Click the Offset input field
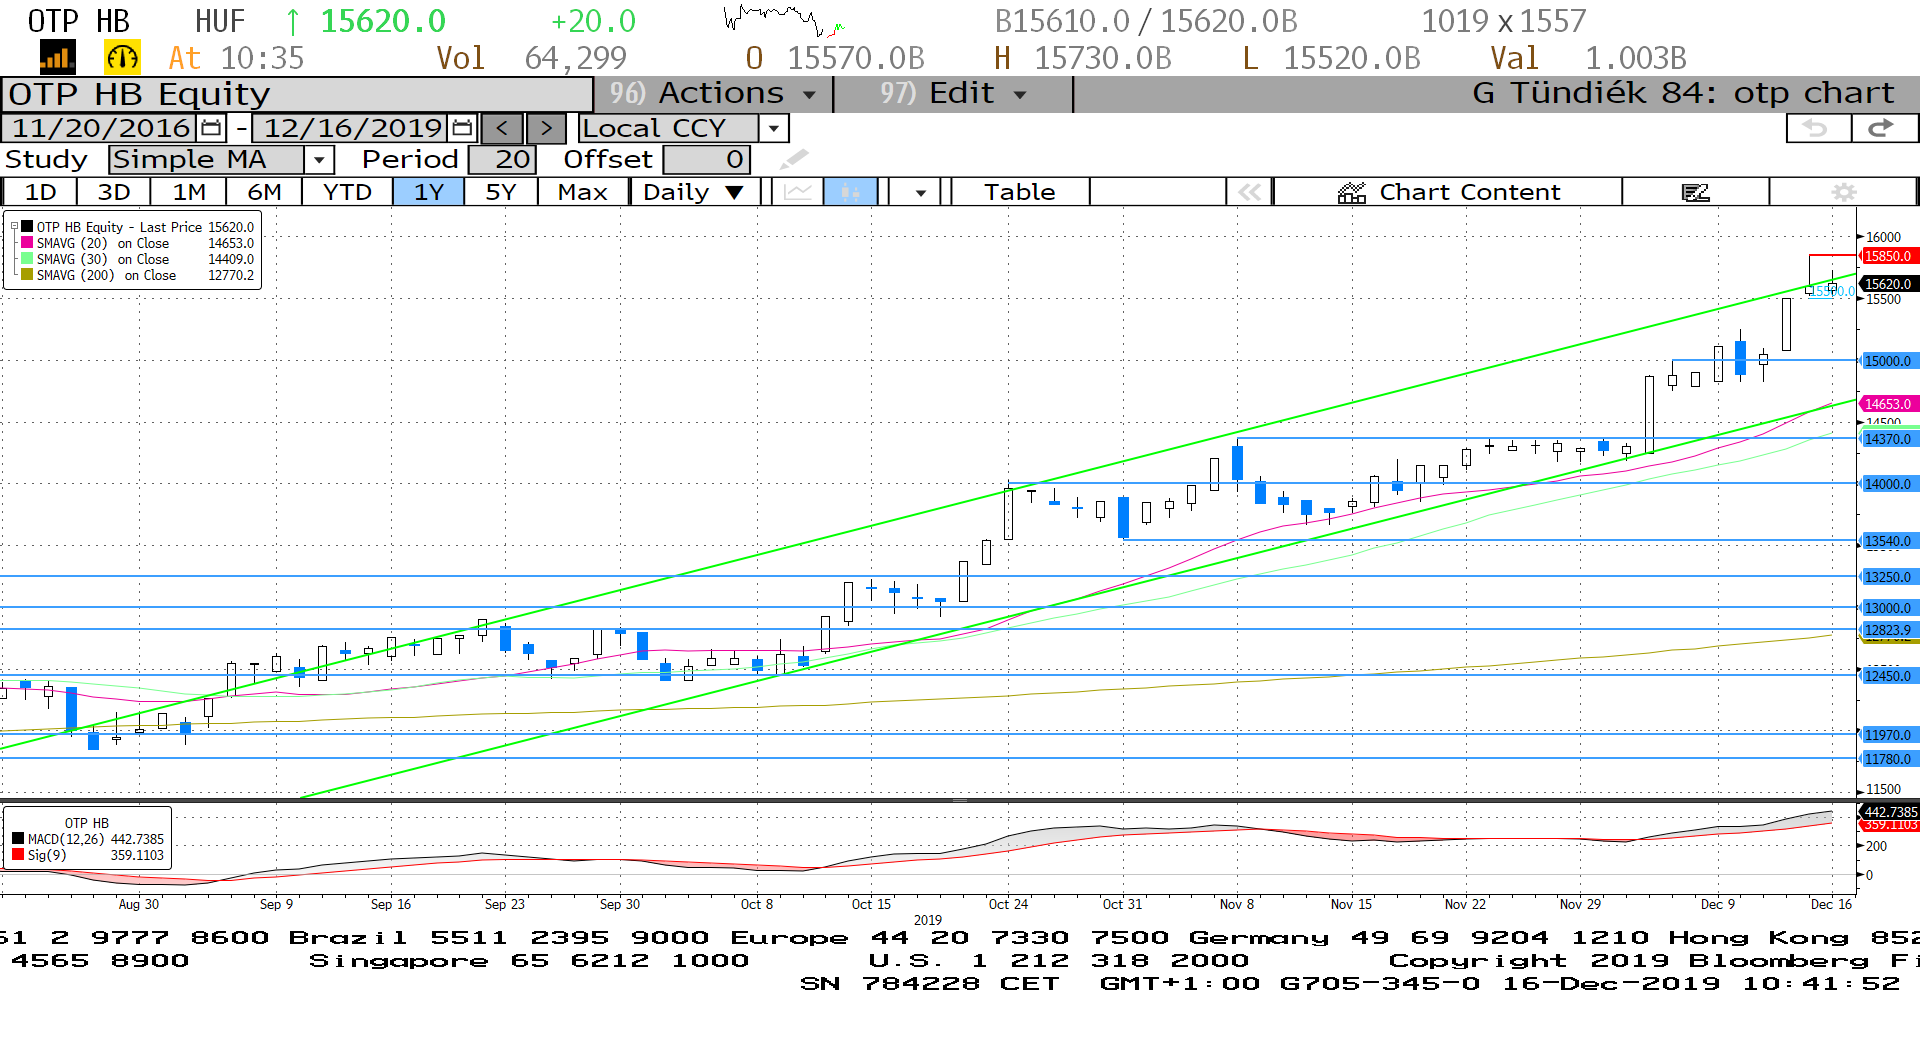 pos(707,159)
